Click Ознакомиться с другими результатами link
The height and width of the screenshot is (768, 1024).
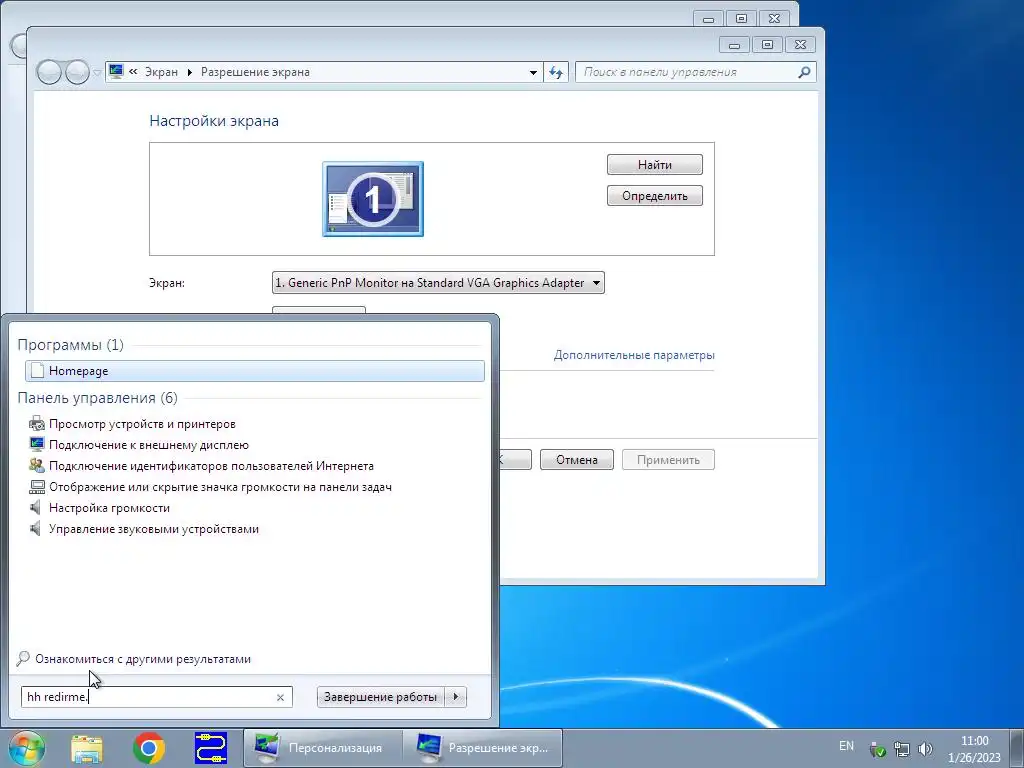click(x=143, y=659)
